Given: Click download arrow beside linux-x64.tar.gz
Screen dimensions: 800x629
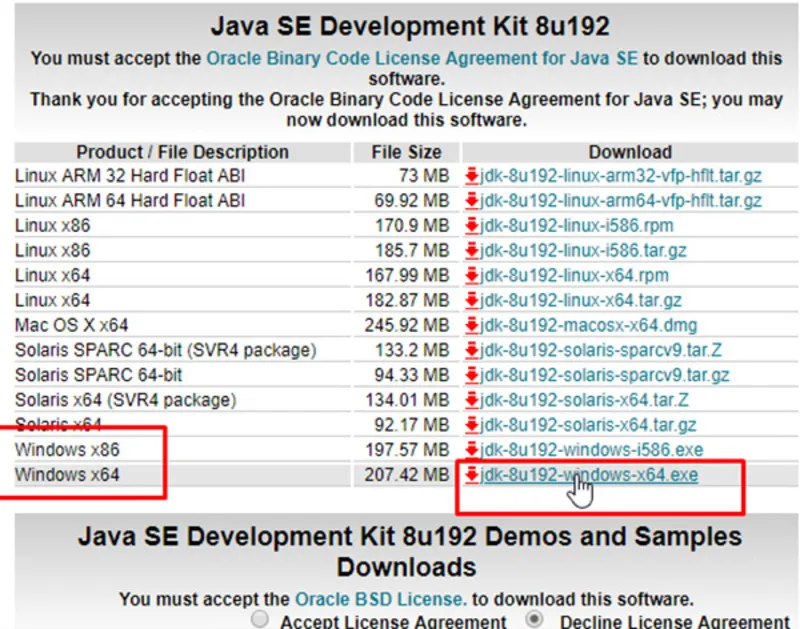Looking at the screenshot, I should click(471, 300).
